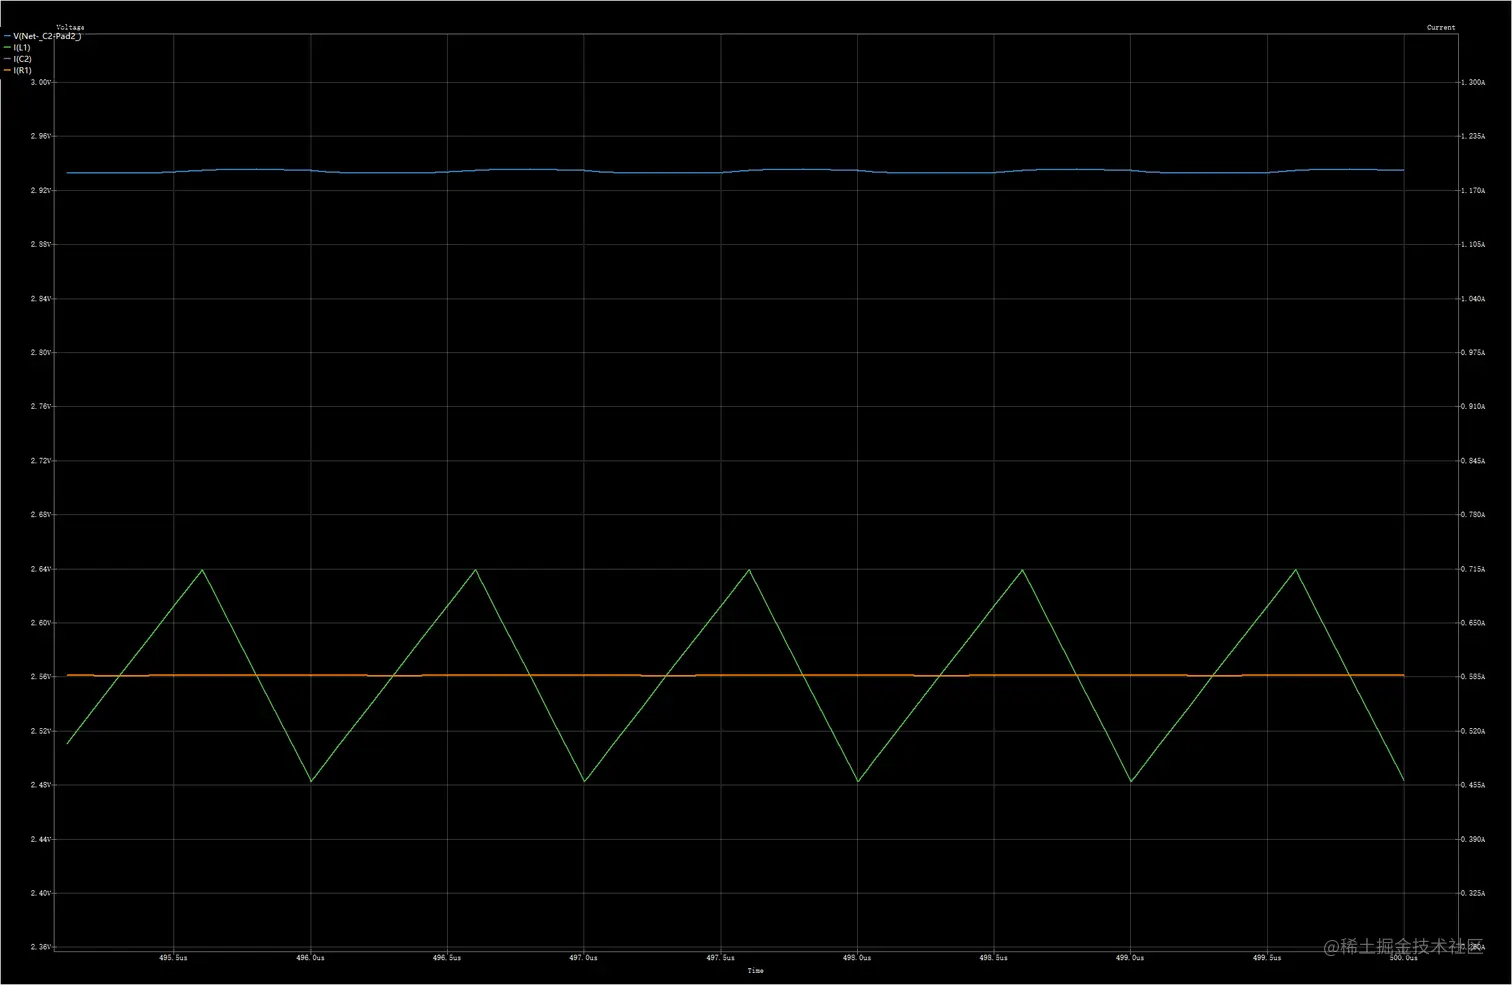Click the 1.170A current axis label

[x=1473, y=190]
